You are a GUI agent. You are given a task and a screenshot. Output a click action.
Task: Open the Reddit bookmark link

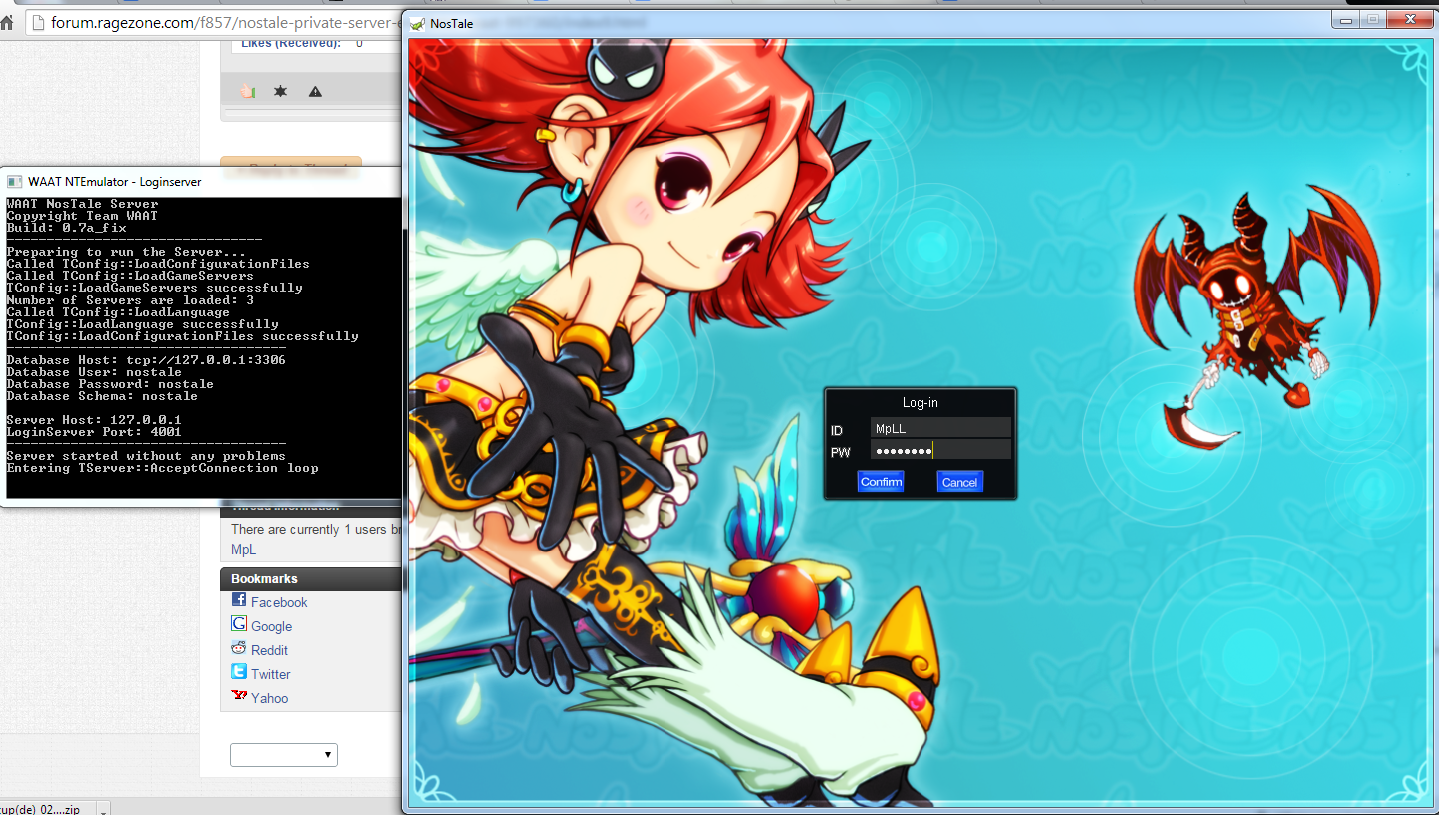pos(269,650)
